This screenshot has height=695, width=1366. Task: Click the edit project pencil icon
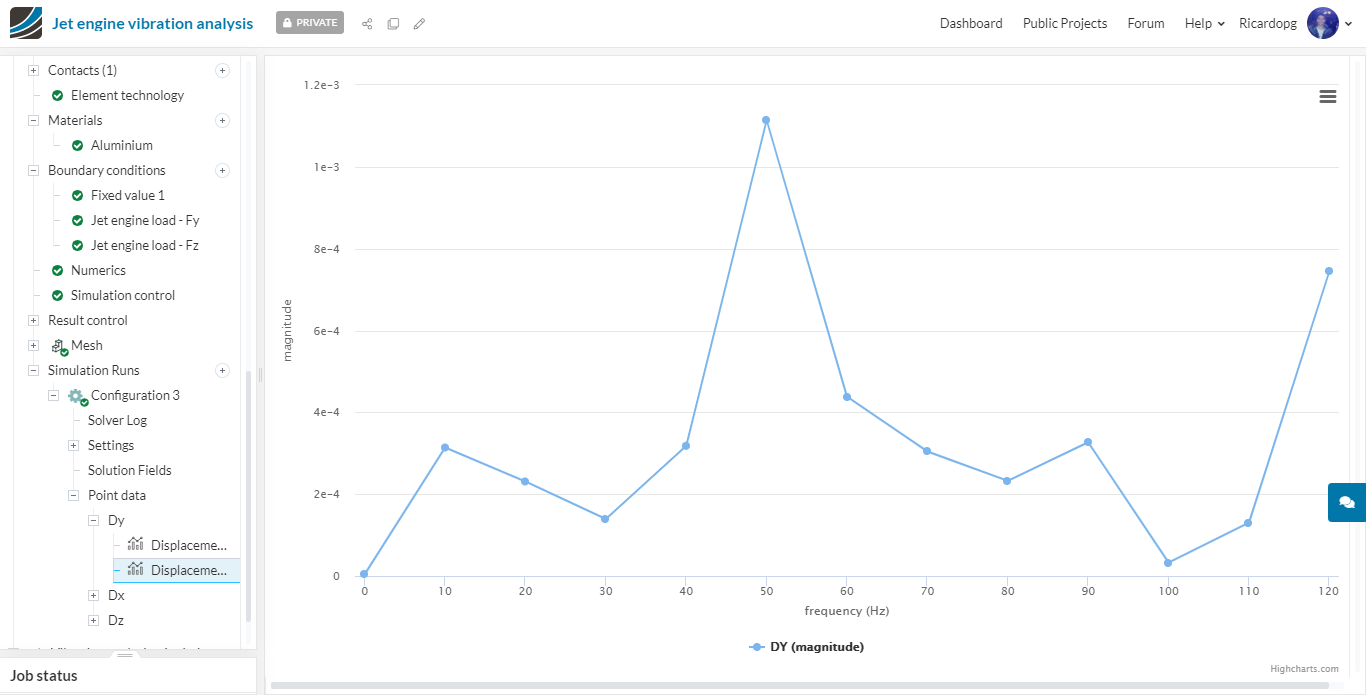419,23
